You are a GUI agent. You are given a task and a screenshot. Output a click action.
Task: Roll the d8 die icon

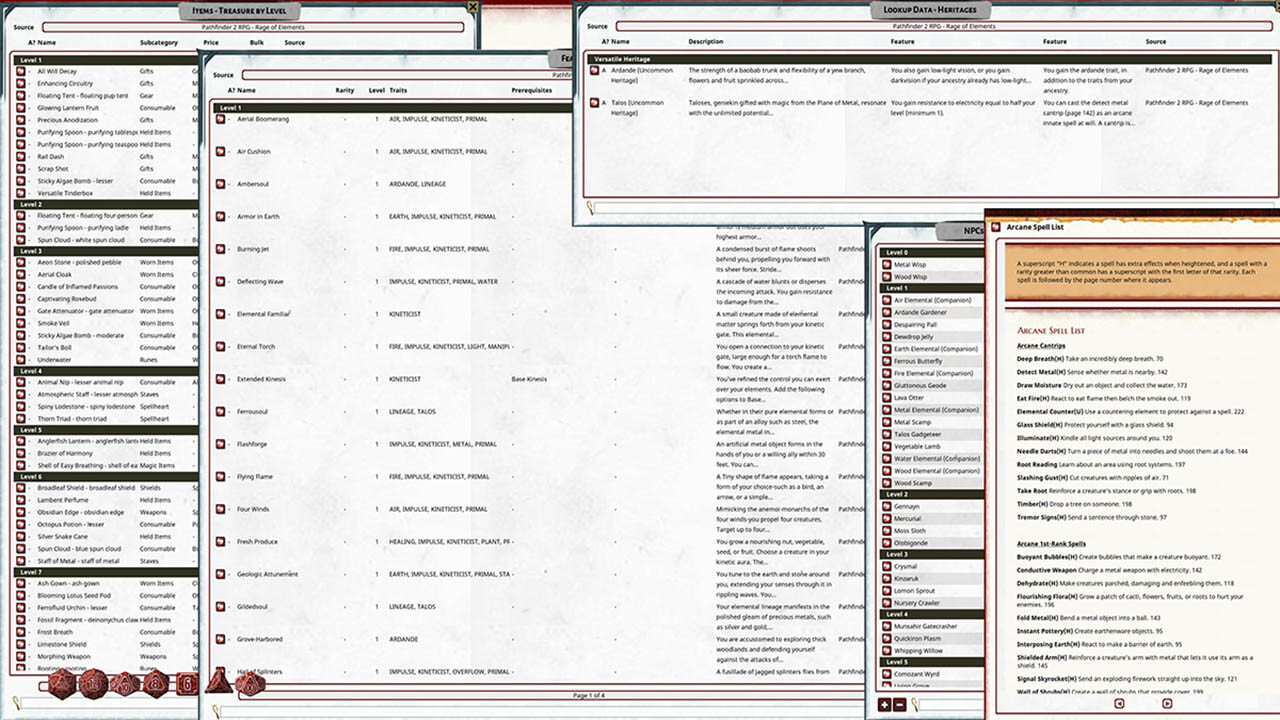click(x=155, y=684)
